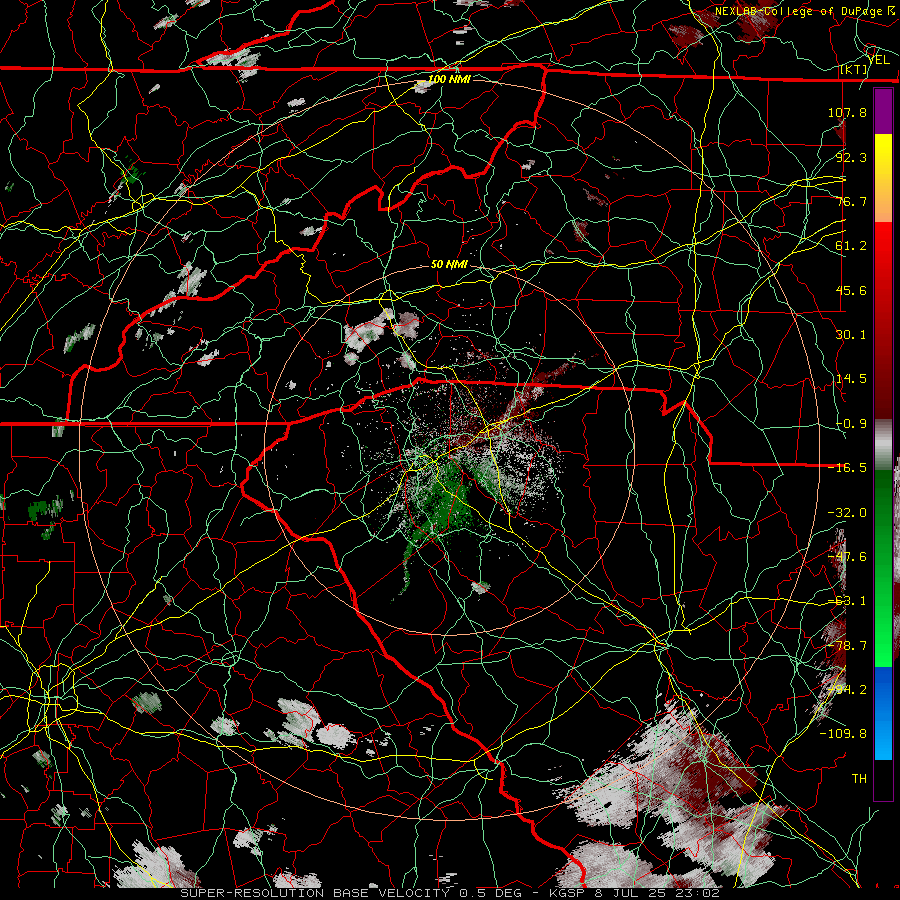Viewport: 900px width, 900px height.
Task: Select the 61.2 scale value
Action: click(x=851, y=246)
